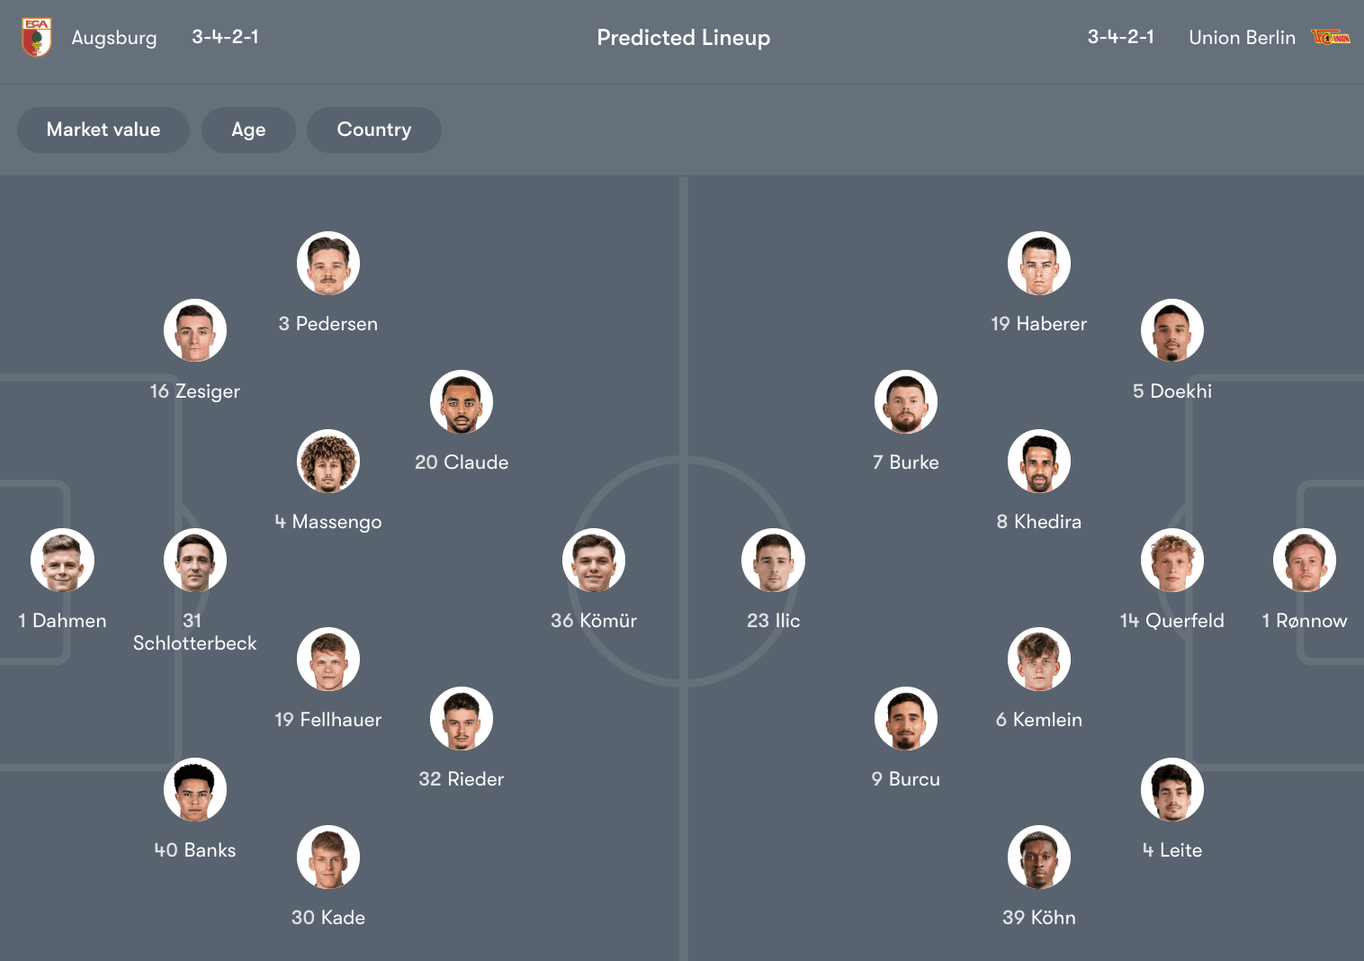Open Union Berlin's 3-4-2-1 formation selector
Viewport: 1364px width, 961px height.
click(1121, 38)
